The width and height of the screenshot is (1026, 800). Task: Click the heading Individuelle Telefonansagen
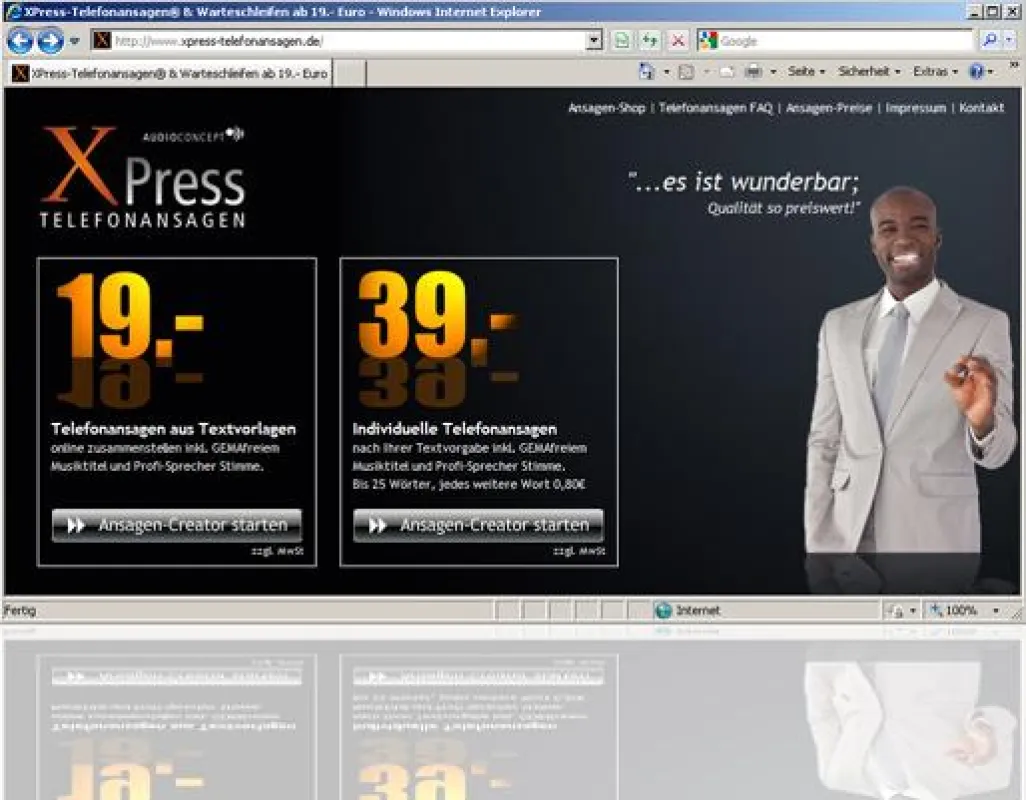(455, 429)
